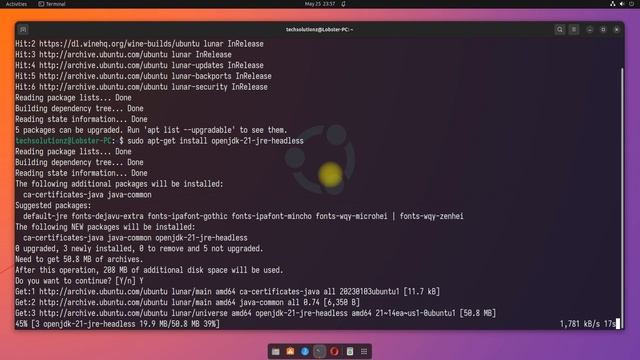Screen dimensions: 640x360
Task: Open the terminal hamburger menu
Action: click(x=574, y=29)
